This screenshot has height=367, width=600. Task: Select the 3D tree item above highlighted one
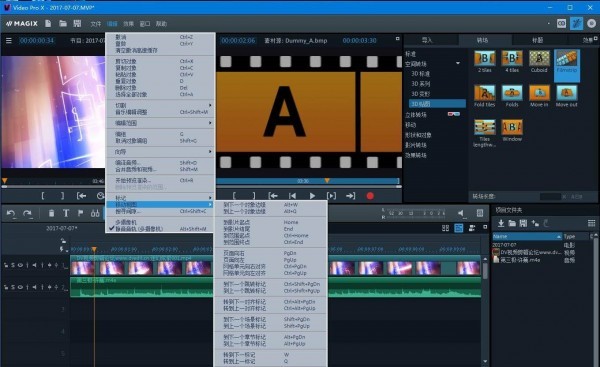coord(420,94)
